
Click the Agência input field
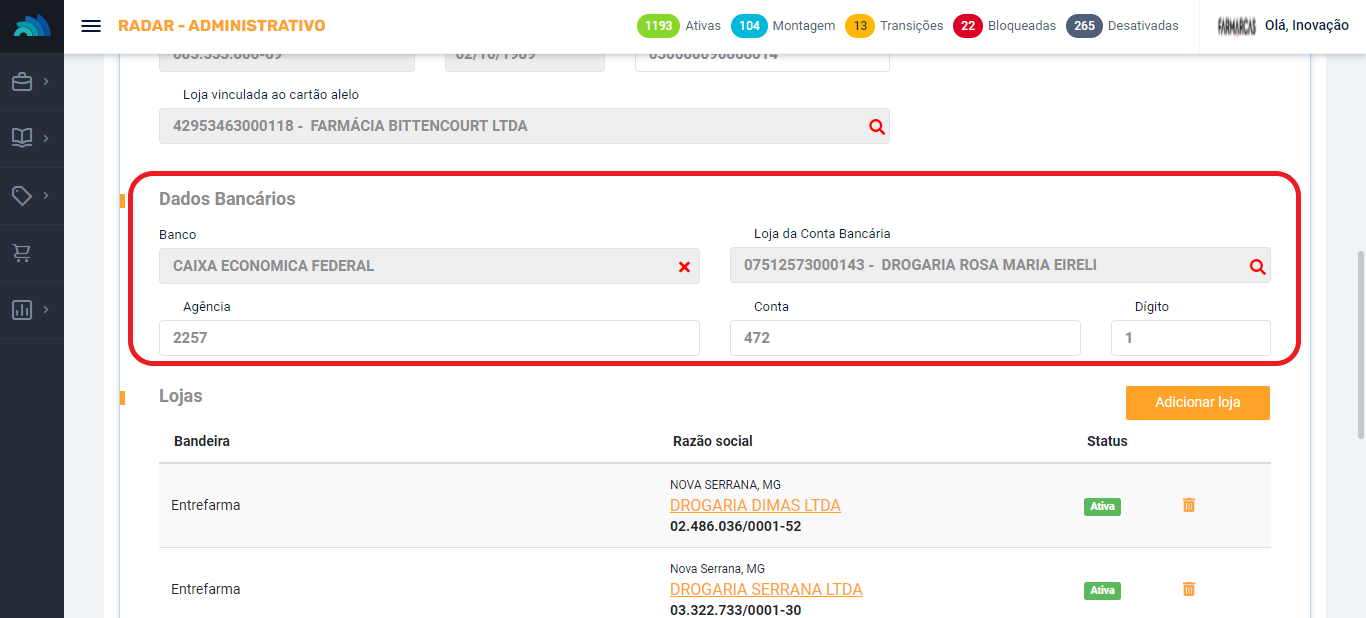click(429, 338)
